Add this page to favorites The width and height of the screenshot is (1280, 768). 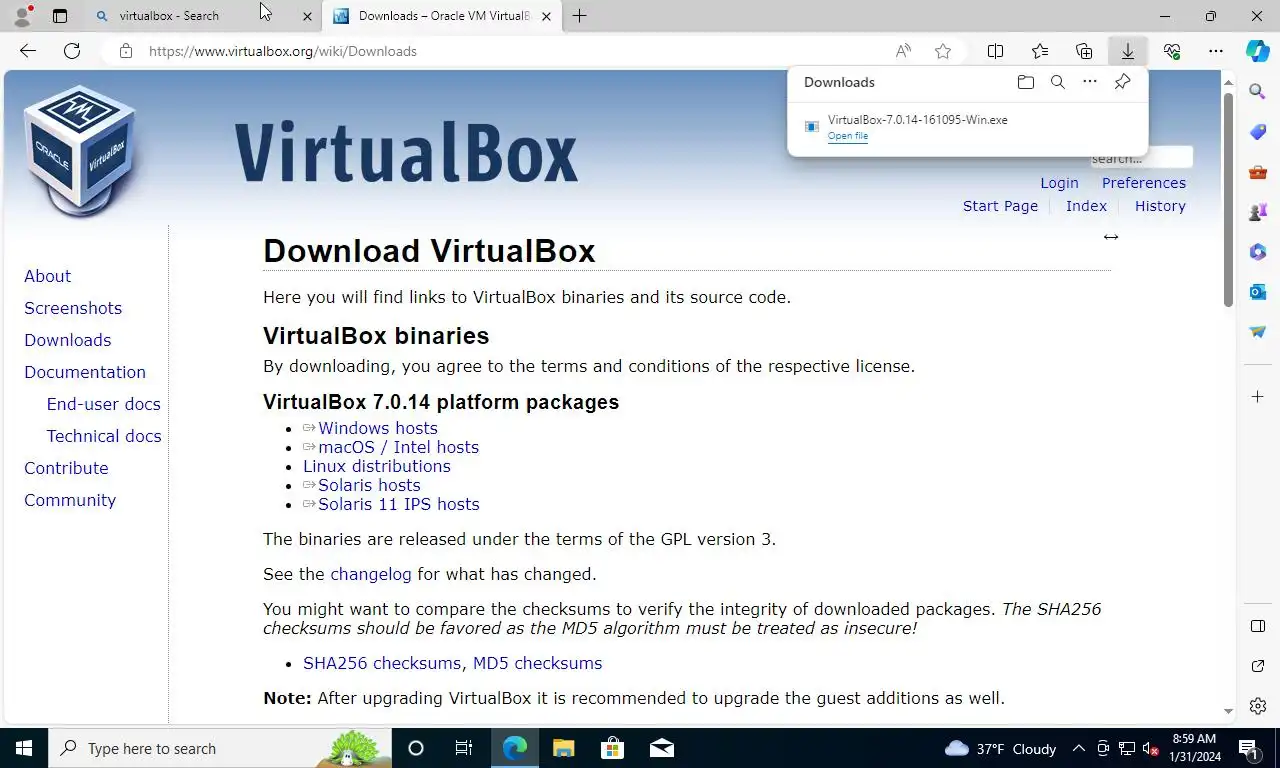pos(943,51)
